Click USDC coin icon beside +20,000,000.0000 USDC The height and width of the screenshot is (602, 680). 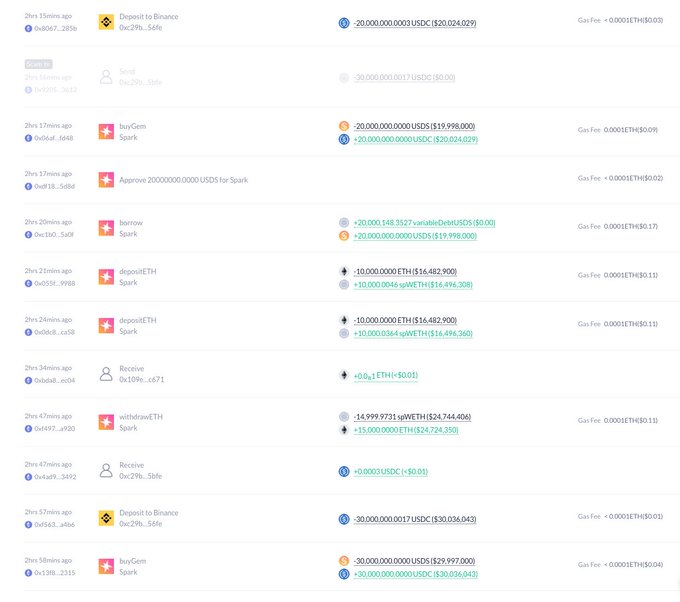[x=344, y=139]
